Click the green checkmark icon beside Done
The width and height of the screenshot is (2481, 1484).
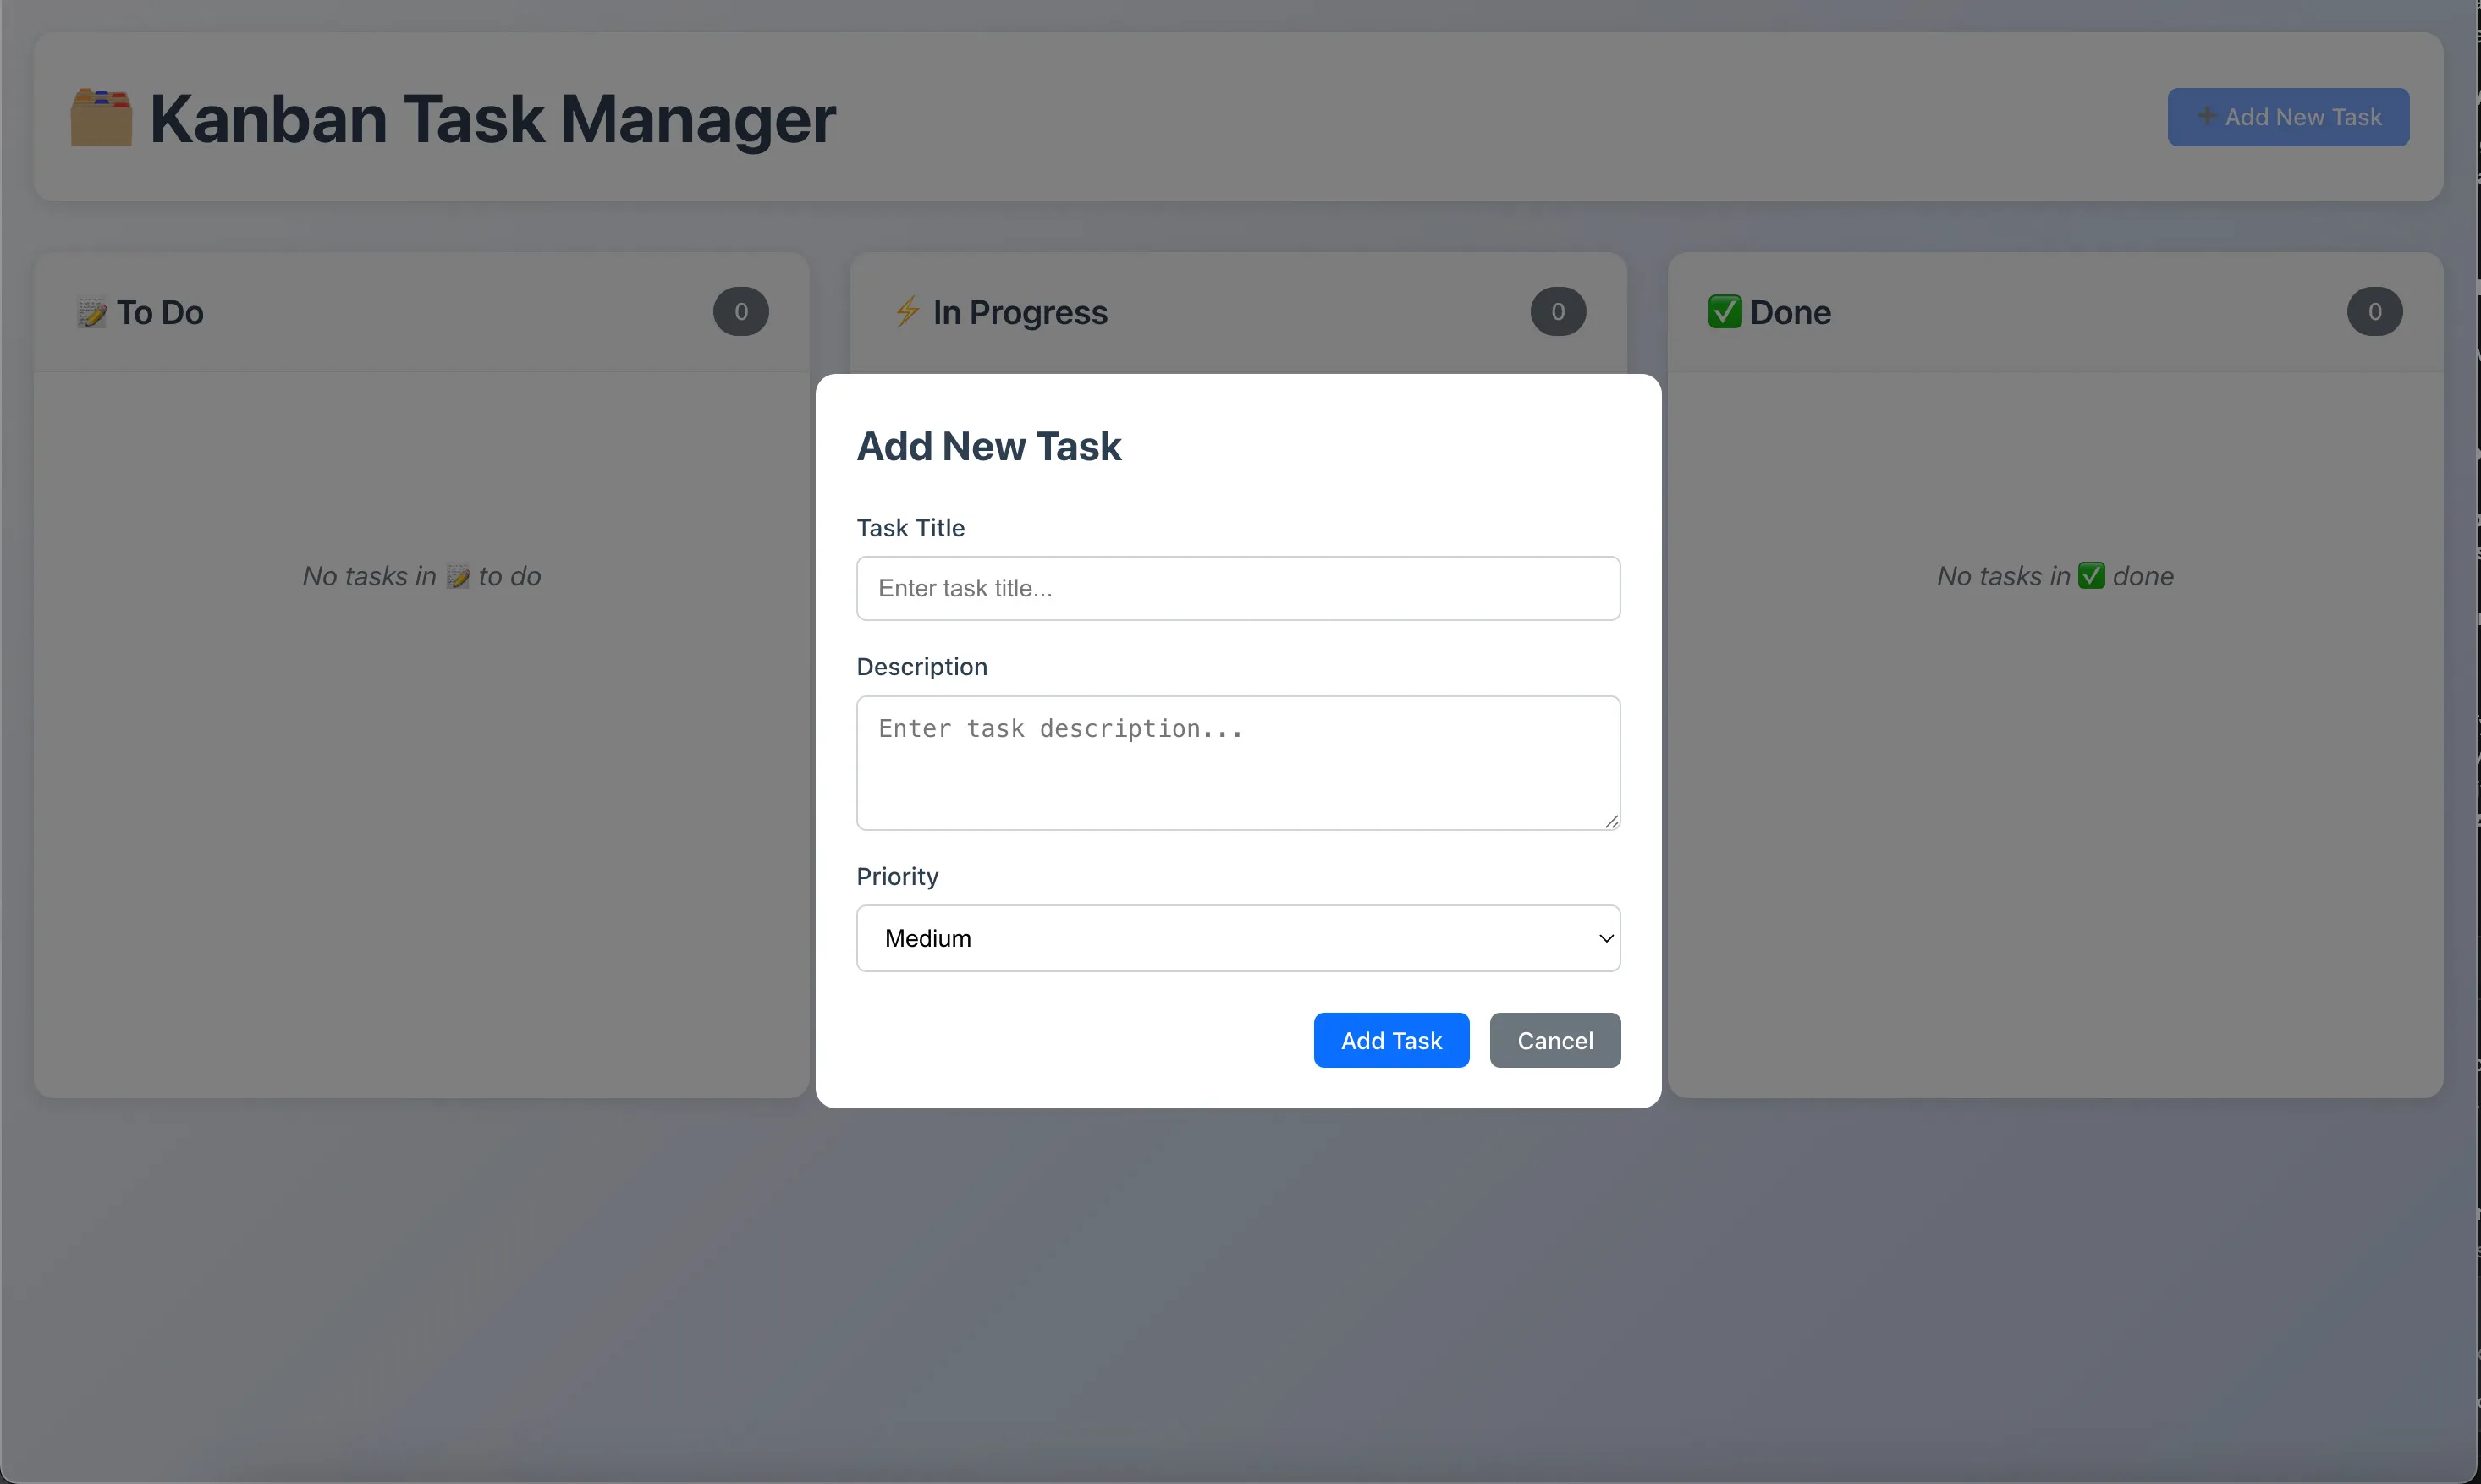(1724, 311)
